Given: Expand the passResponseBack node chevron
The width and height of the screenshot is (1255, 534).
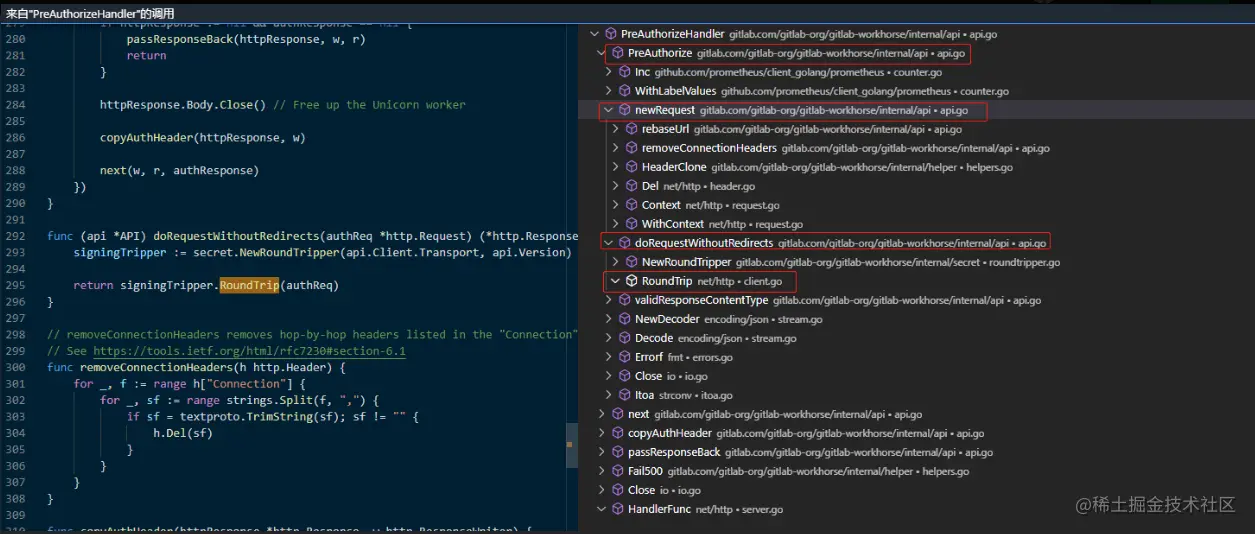Looking at the screenshot, I should point(602,452).
